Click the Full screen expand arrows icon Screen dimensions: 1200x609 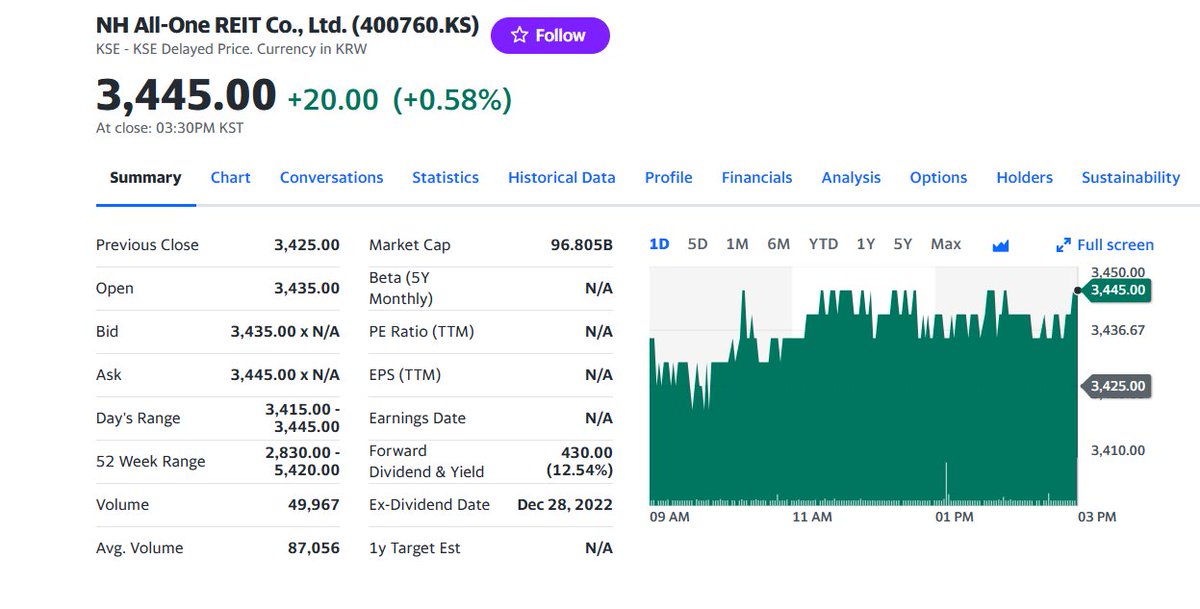coord(1063,245)
